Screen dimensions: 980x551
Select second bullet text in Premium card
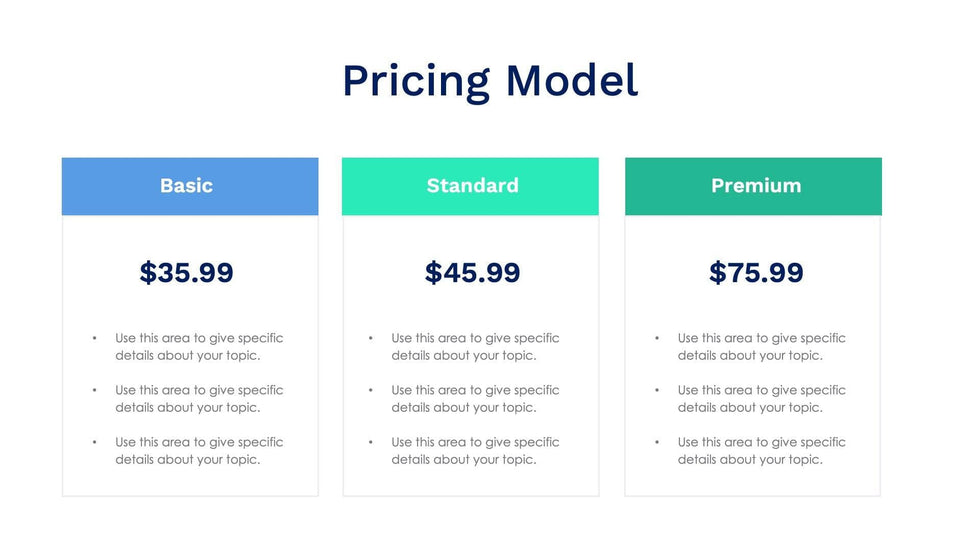click(x=761, y=399)
